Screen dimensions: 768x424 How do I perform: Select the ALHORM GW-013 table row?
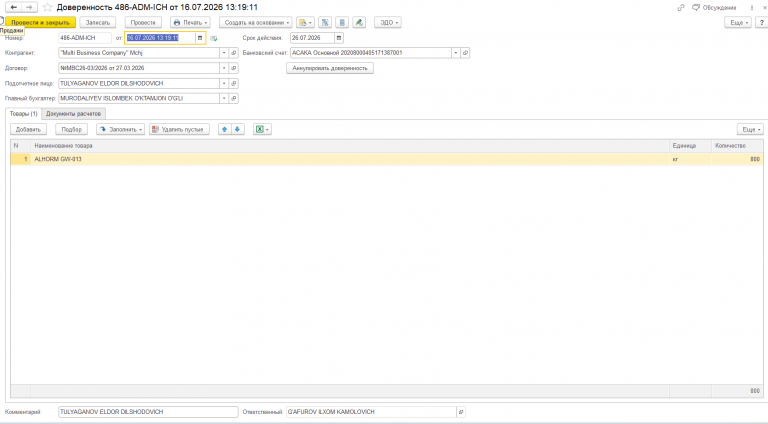tap(386, 159)
